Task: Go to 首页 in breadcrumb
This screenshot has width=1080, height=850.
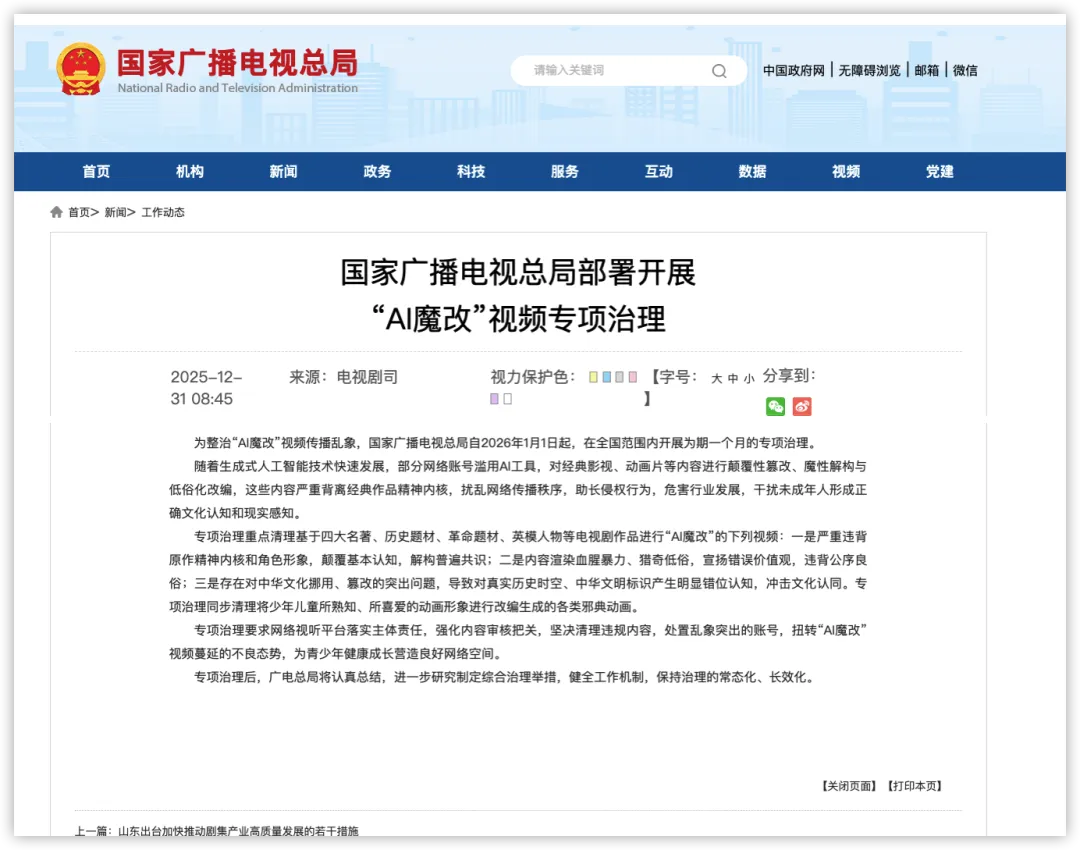Action: click(79, 212)
